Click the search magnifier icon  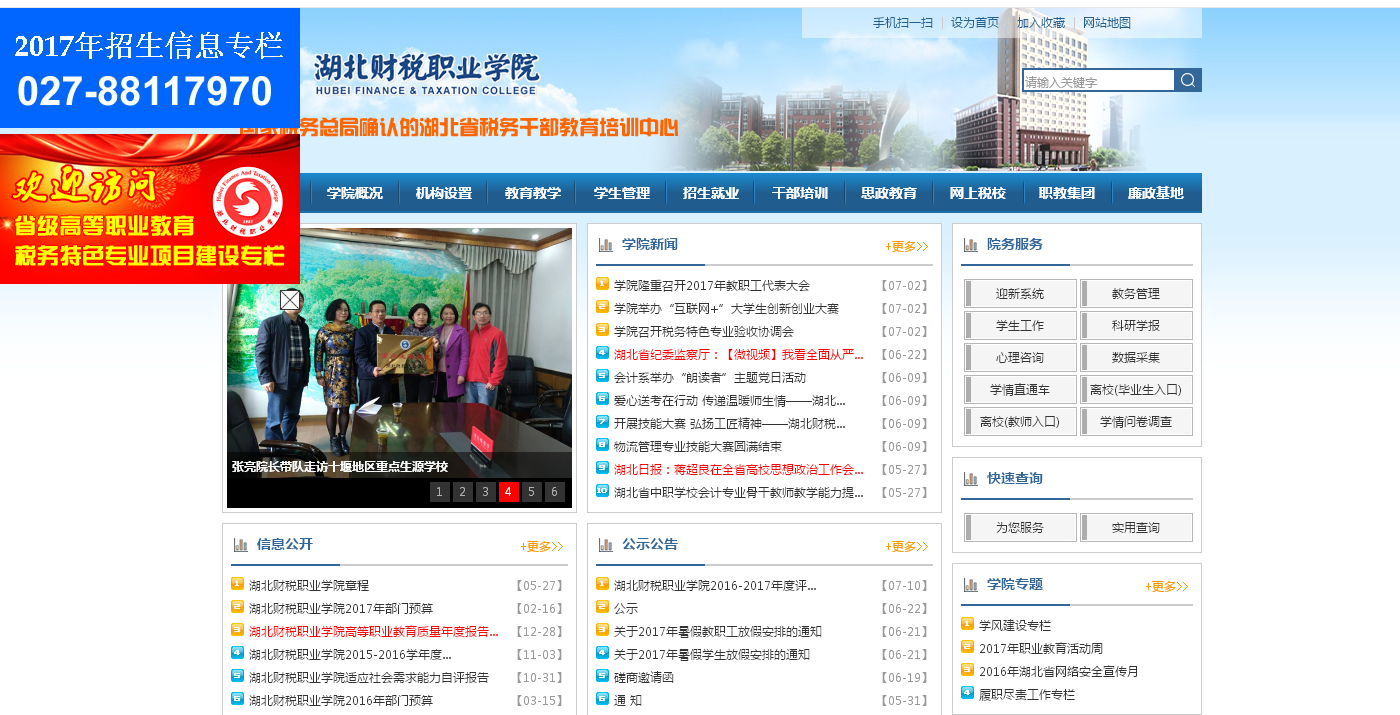(1188, 80)
